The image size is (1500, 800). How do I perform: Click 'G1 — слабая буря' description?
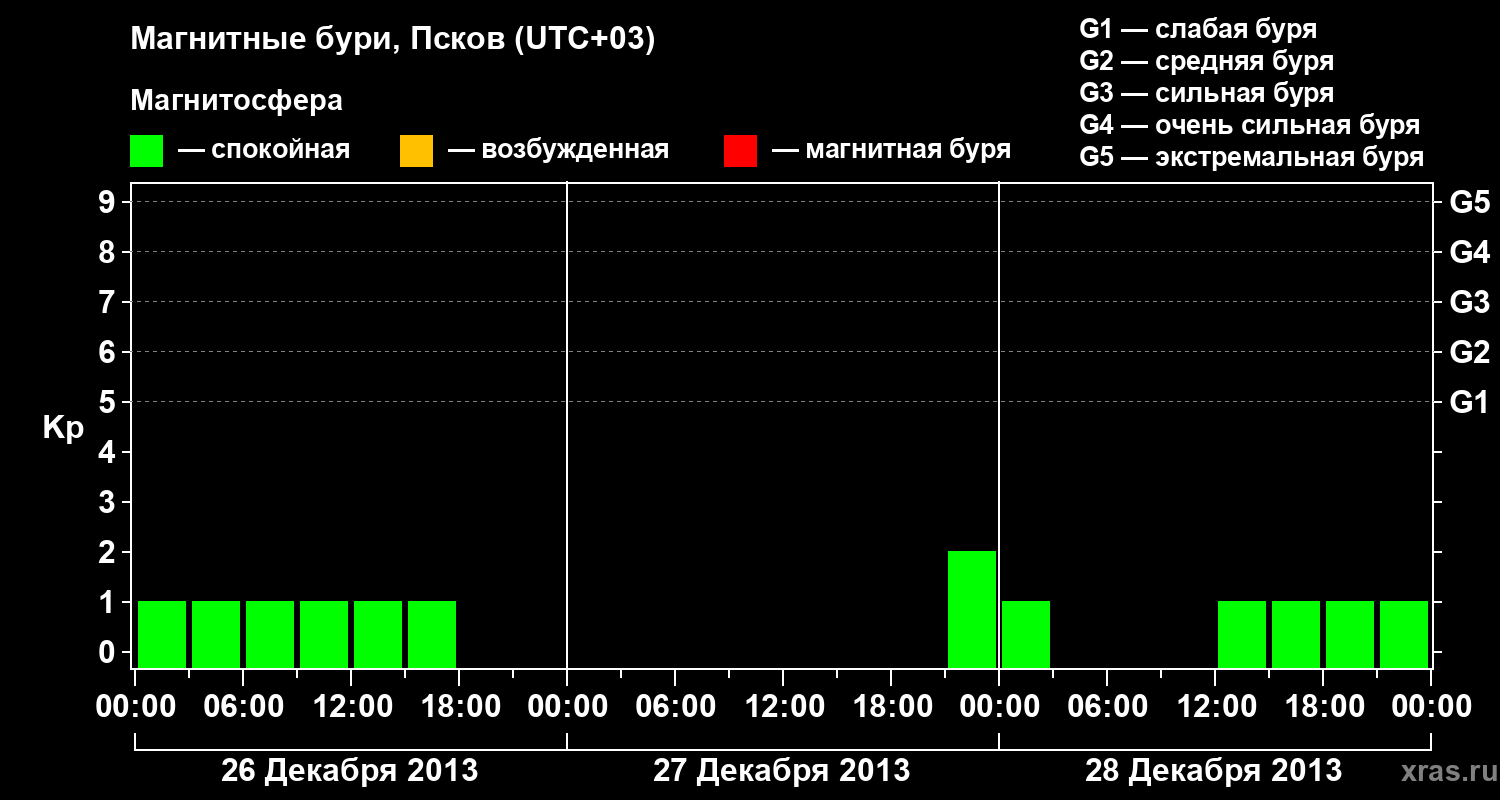tap(1198, 29)
